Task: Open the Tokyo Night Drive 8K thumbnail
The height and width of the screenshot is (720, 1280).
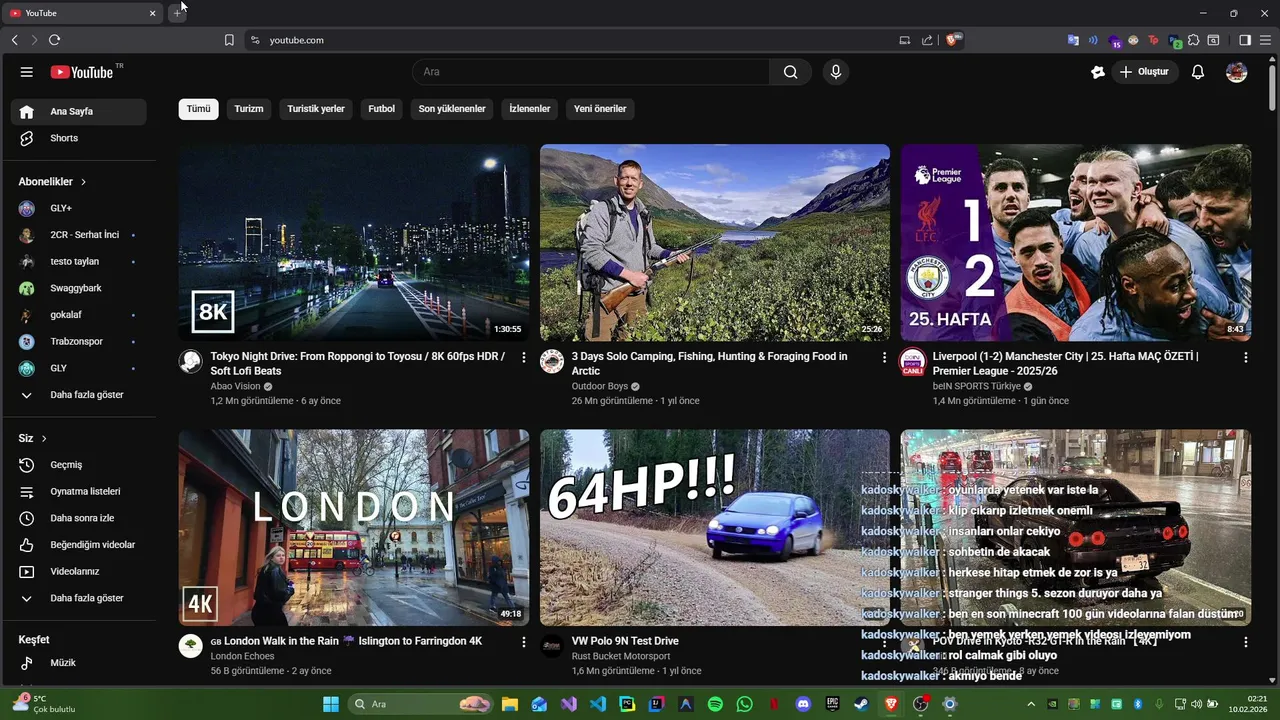Action: tap(354, 243)
